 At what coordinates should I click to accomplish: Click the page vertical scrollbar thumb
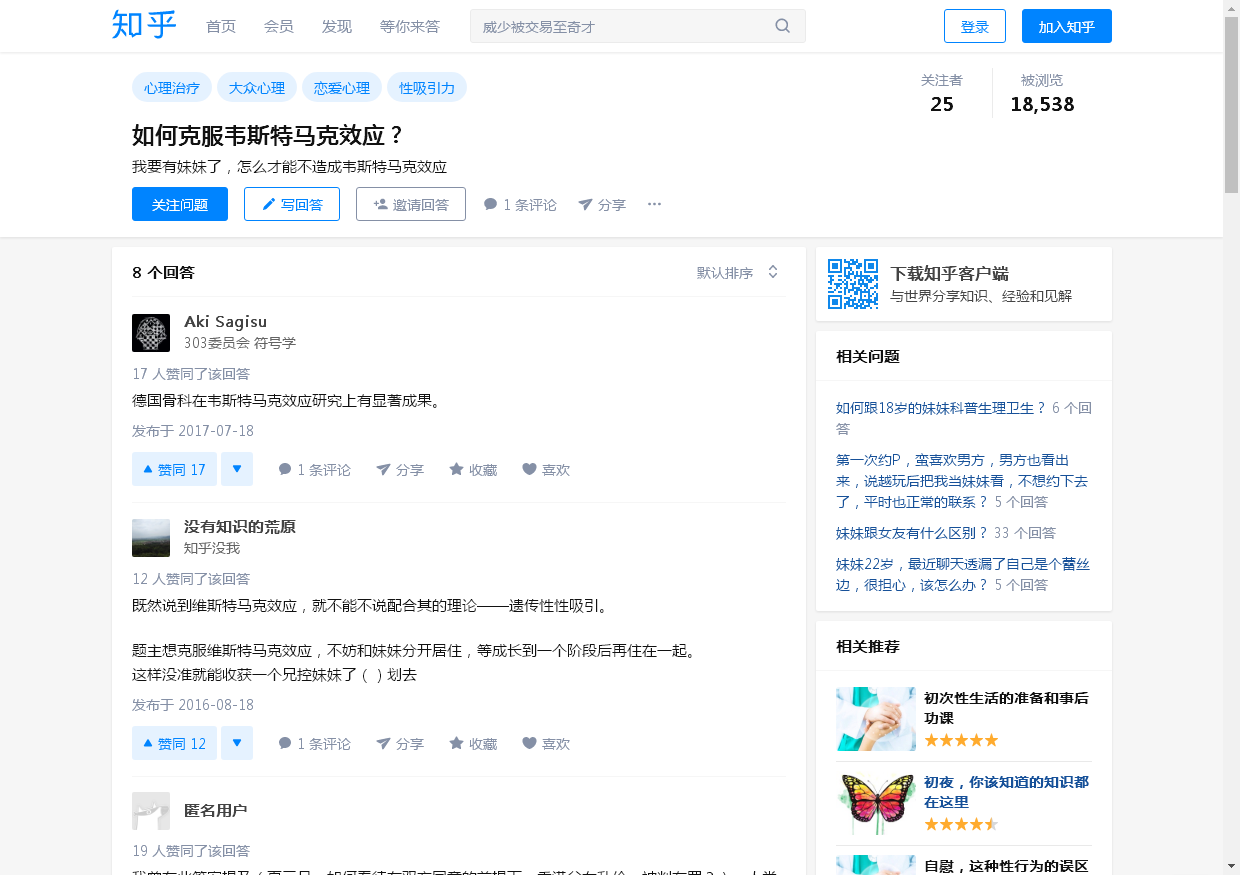[x=1231, y=105]
